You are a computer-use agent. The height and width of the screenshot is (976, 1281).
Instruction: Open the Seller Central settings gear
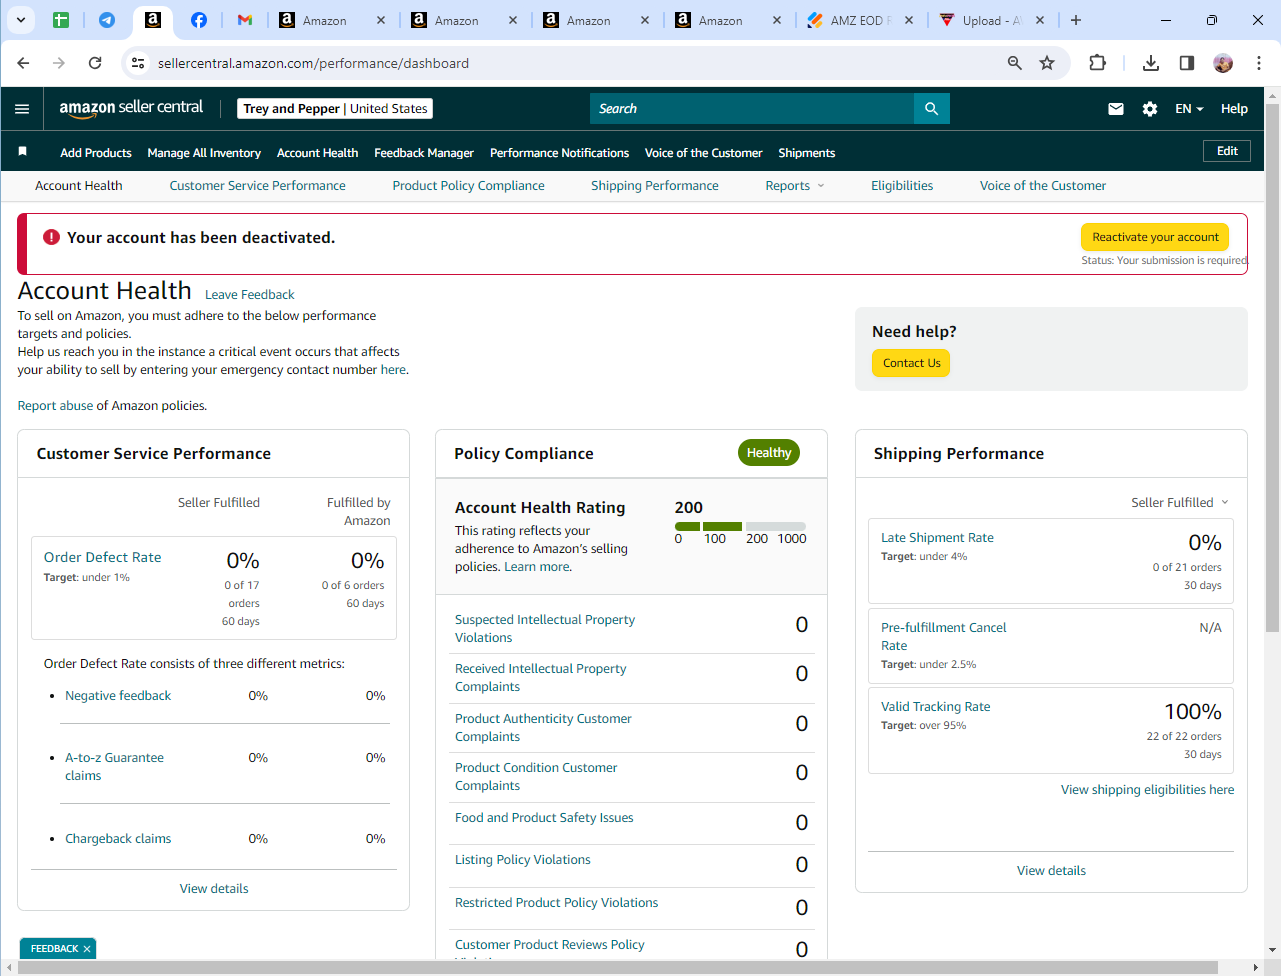click(x=1150, y=109)
